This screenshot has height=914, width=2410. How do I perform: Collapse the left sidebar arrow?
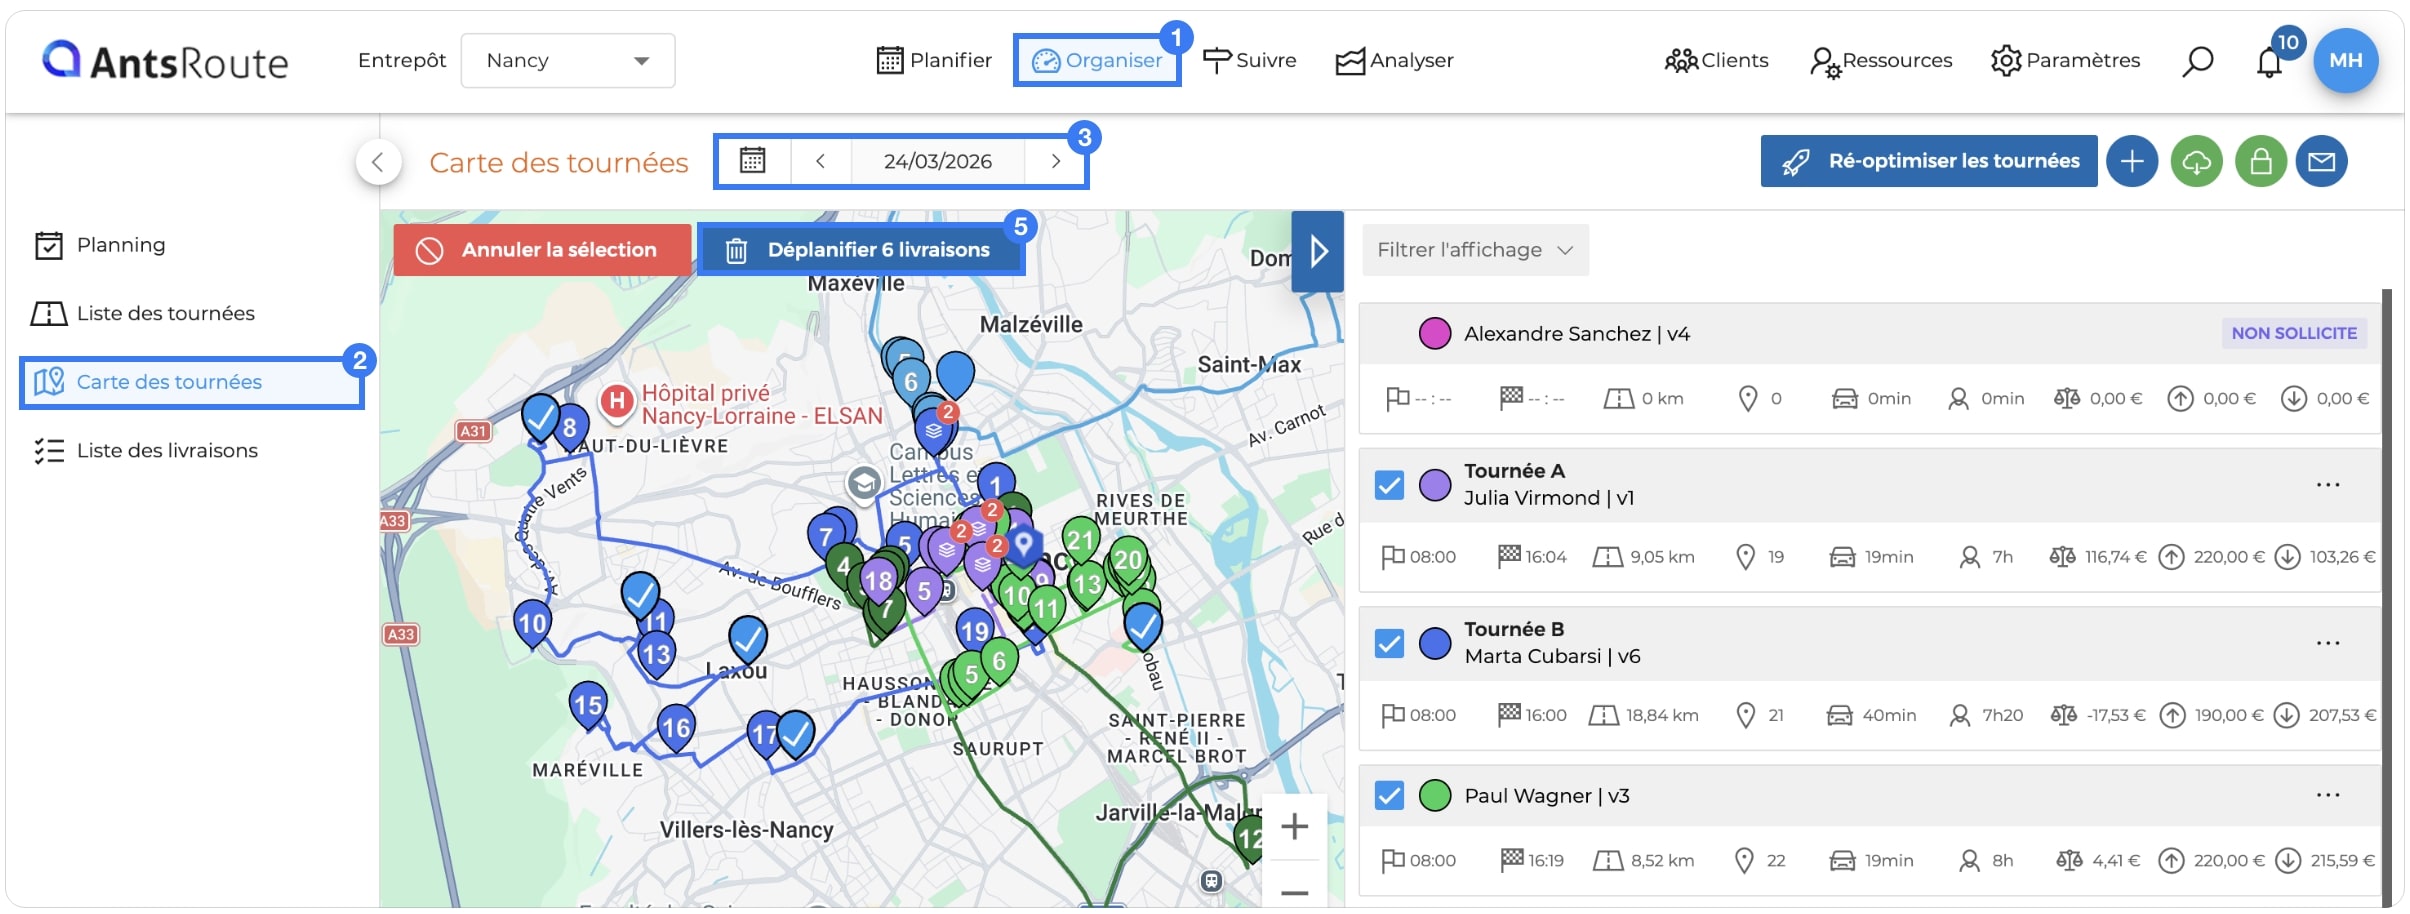tap(378, 161)
